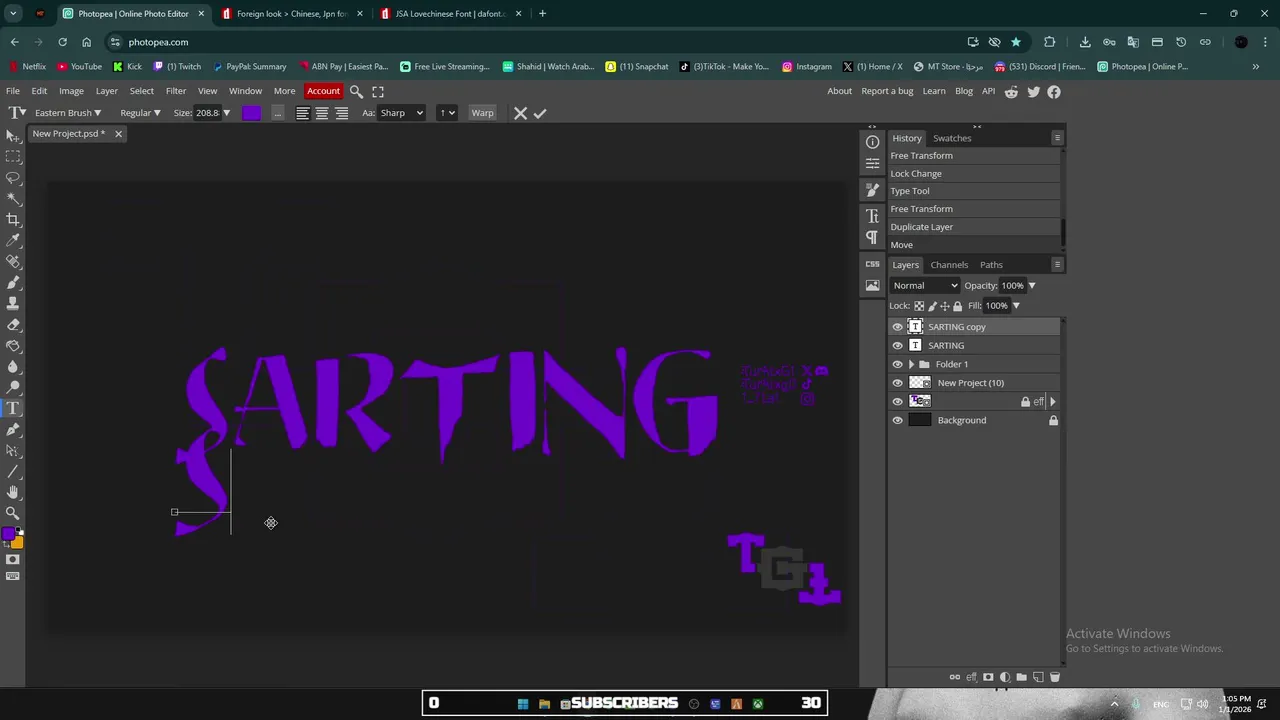Open the CSS panel icon

point(872,264)
